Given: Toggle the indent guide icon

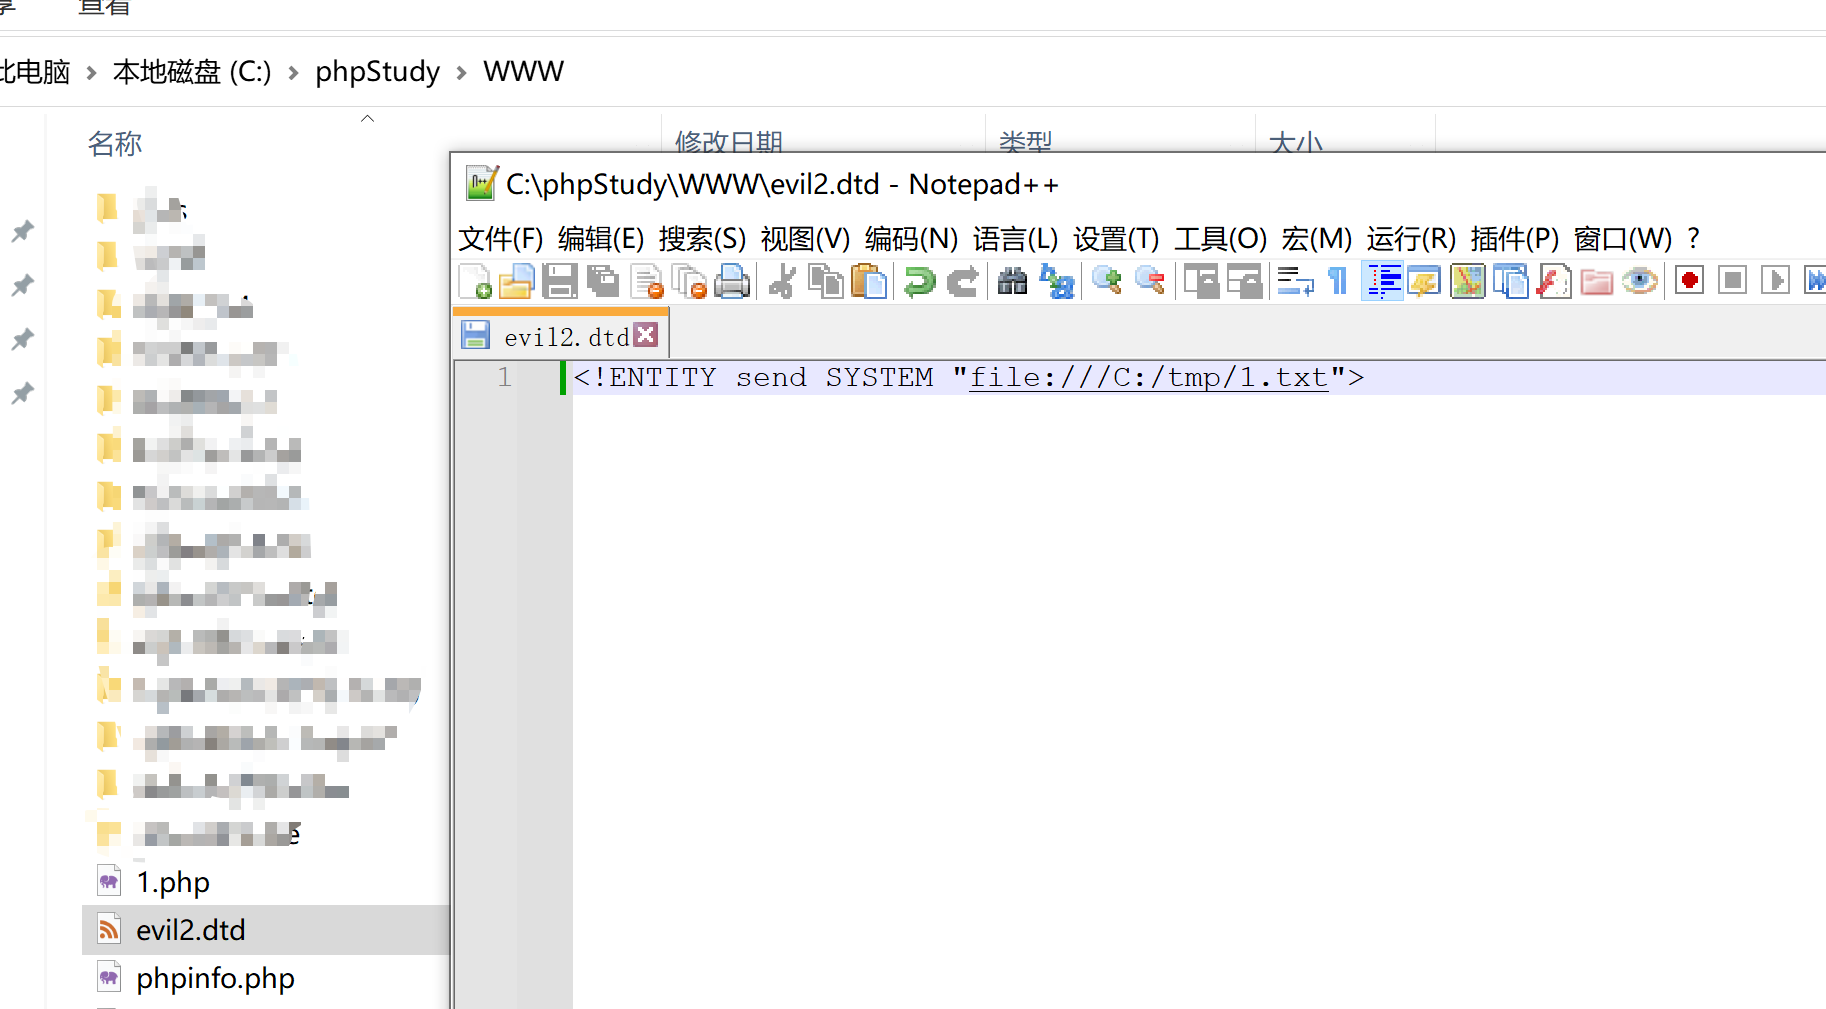Looking at the screenshot, I should [1382, 282].
